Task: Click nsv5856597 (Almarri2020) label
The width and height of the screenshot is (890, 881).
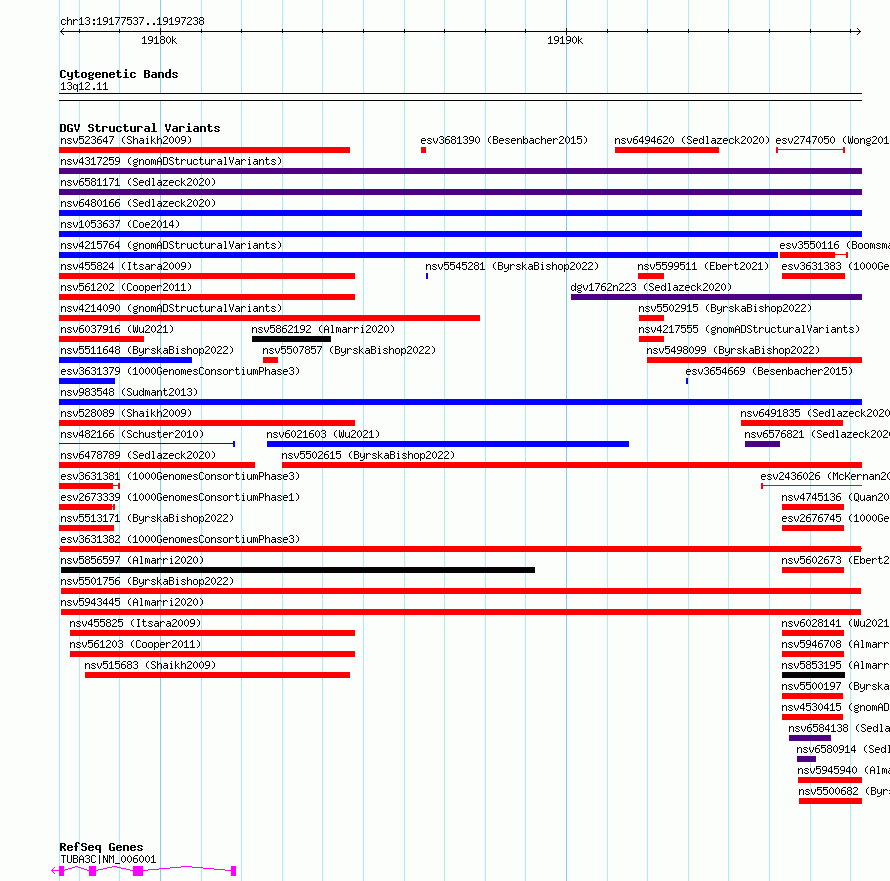Action: click(132, 560)
